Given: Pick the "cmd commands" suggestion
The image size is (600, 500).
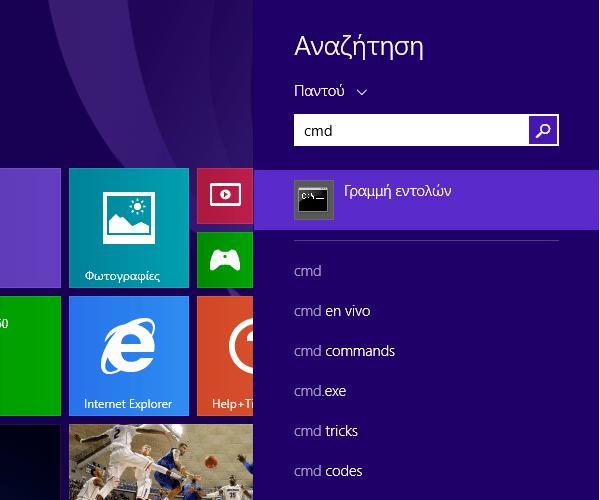Looking at the screenshot, I should tap(344, 351).
